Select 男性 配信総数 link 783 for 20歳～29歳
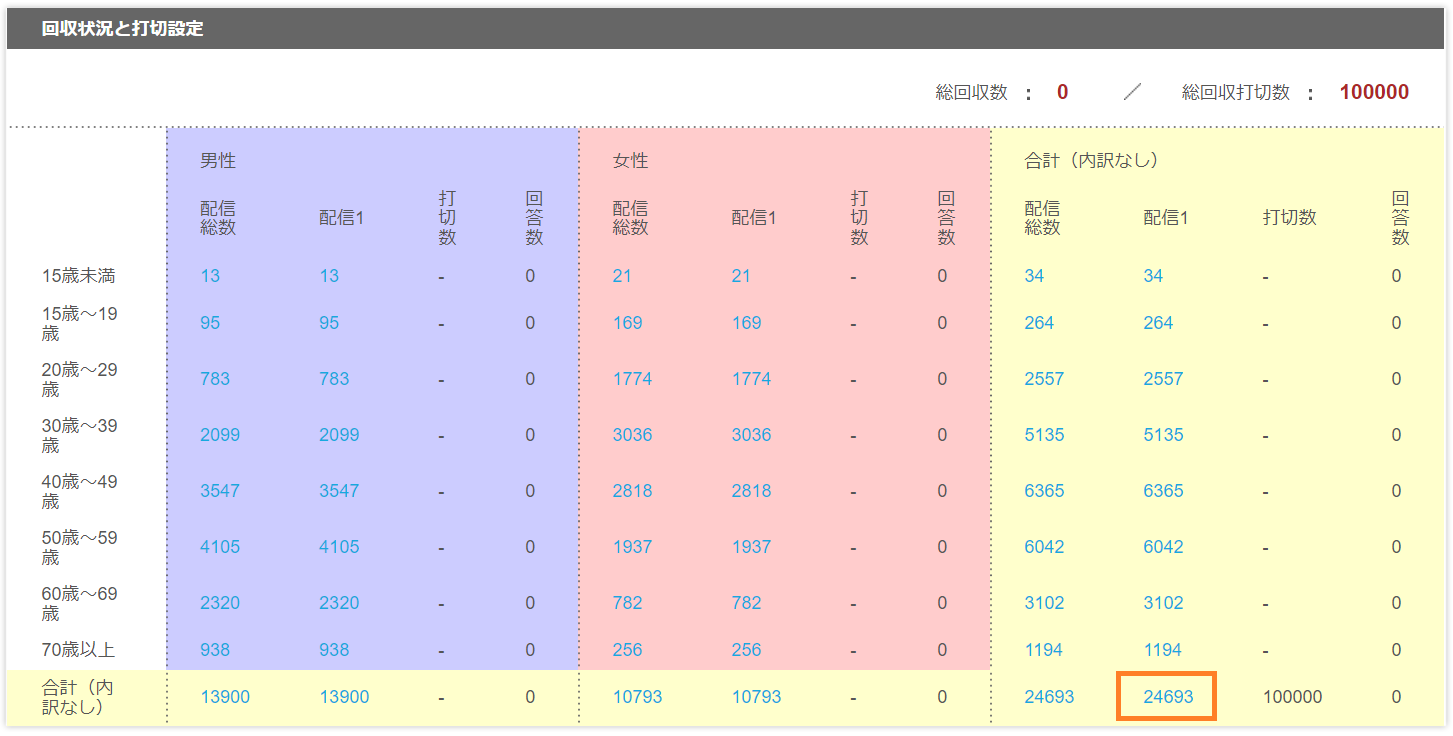The image size is (1453, 736). [215, 379]
